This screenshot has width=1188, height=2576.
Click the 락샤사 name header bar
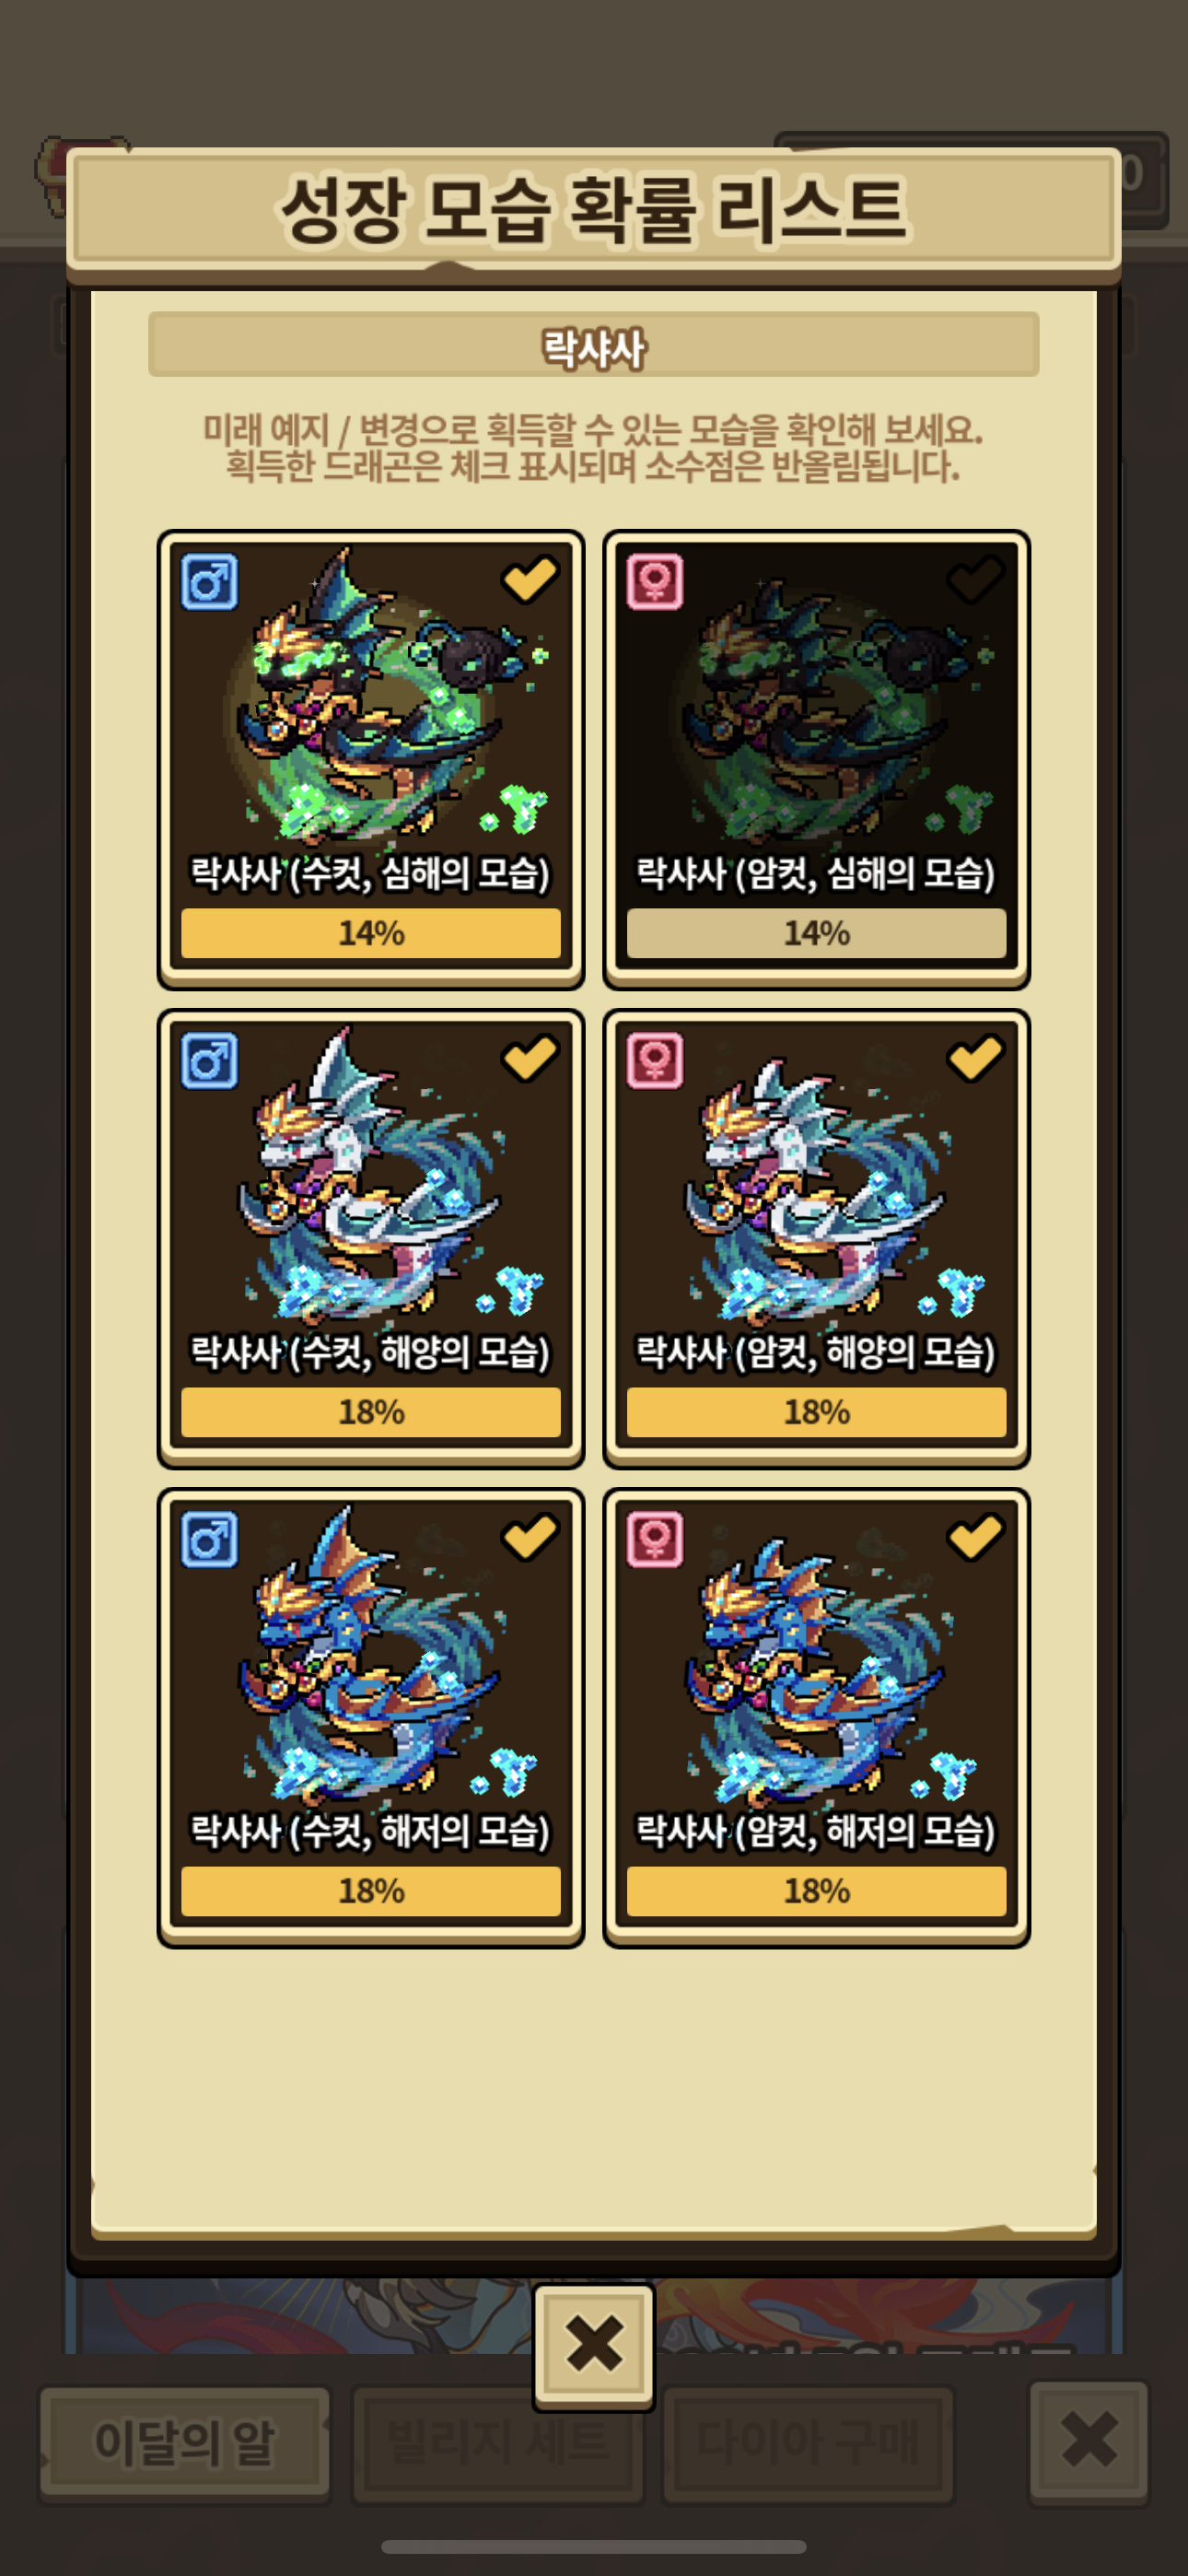pos(594,345)
